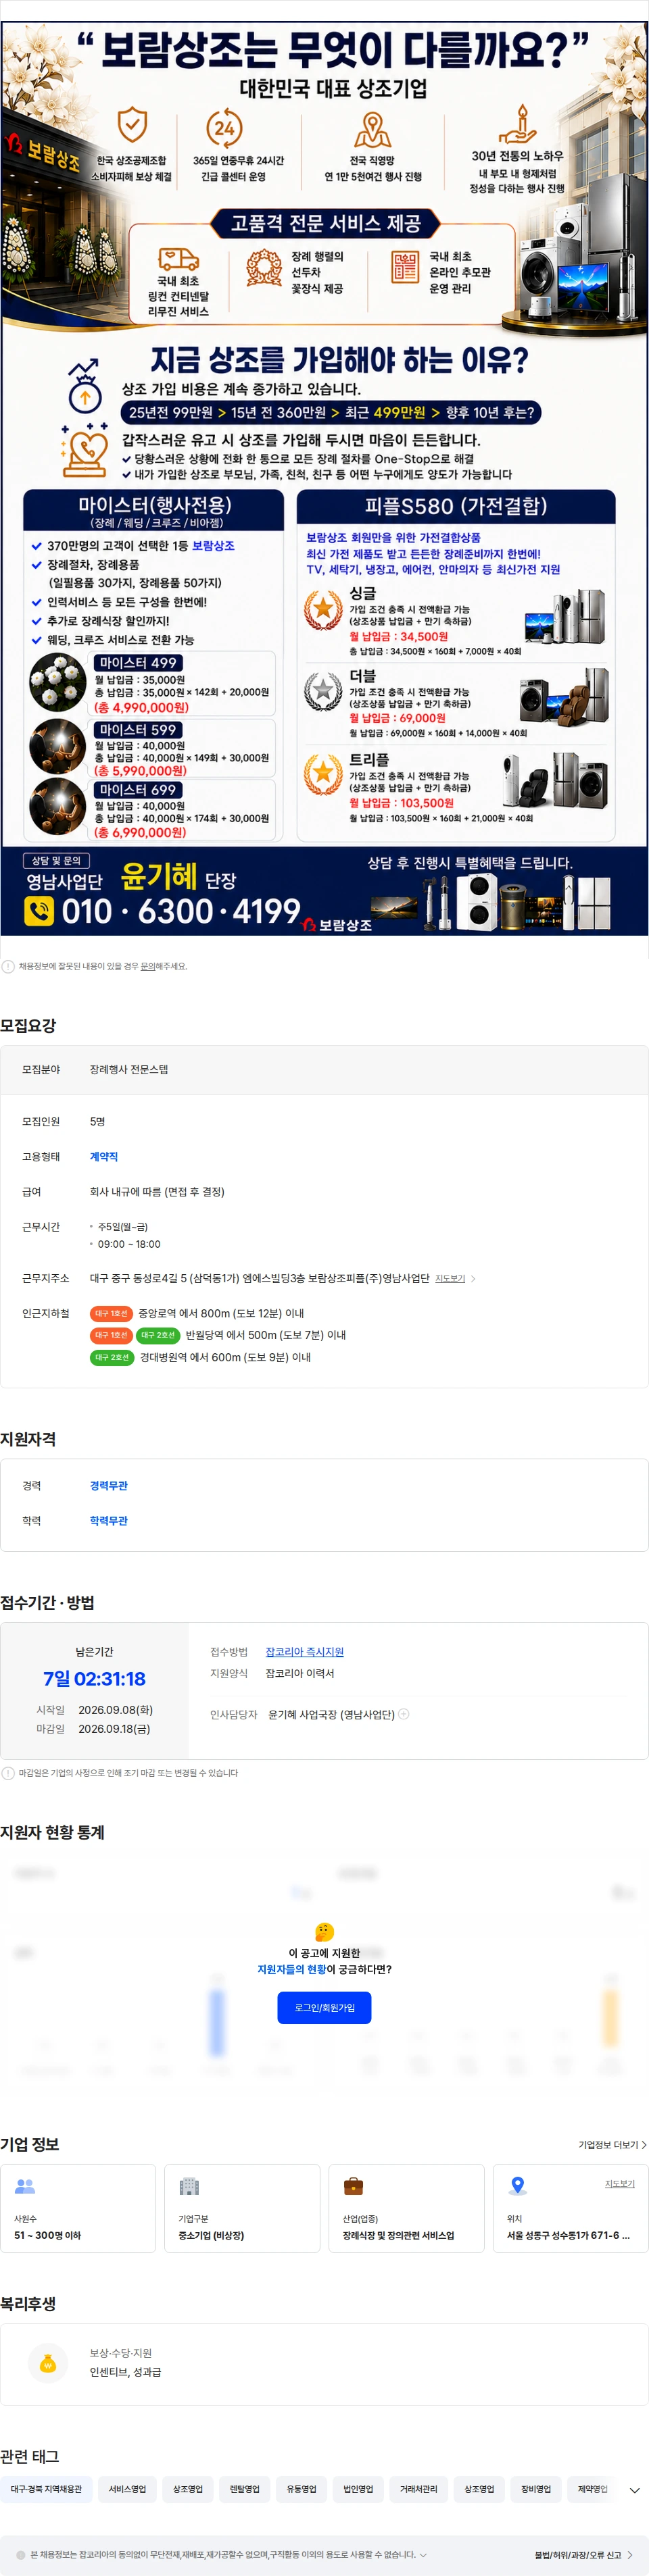Click the info icon beside 마감일 notice
The image size is (649, 2576).
tap(8, 1773)
